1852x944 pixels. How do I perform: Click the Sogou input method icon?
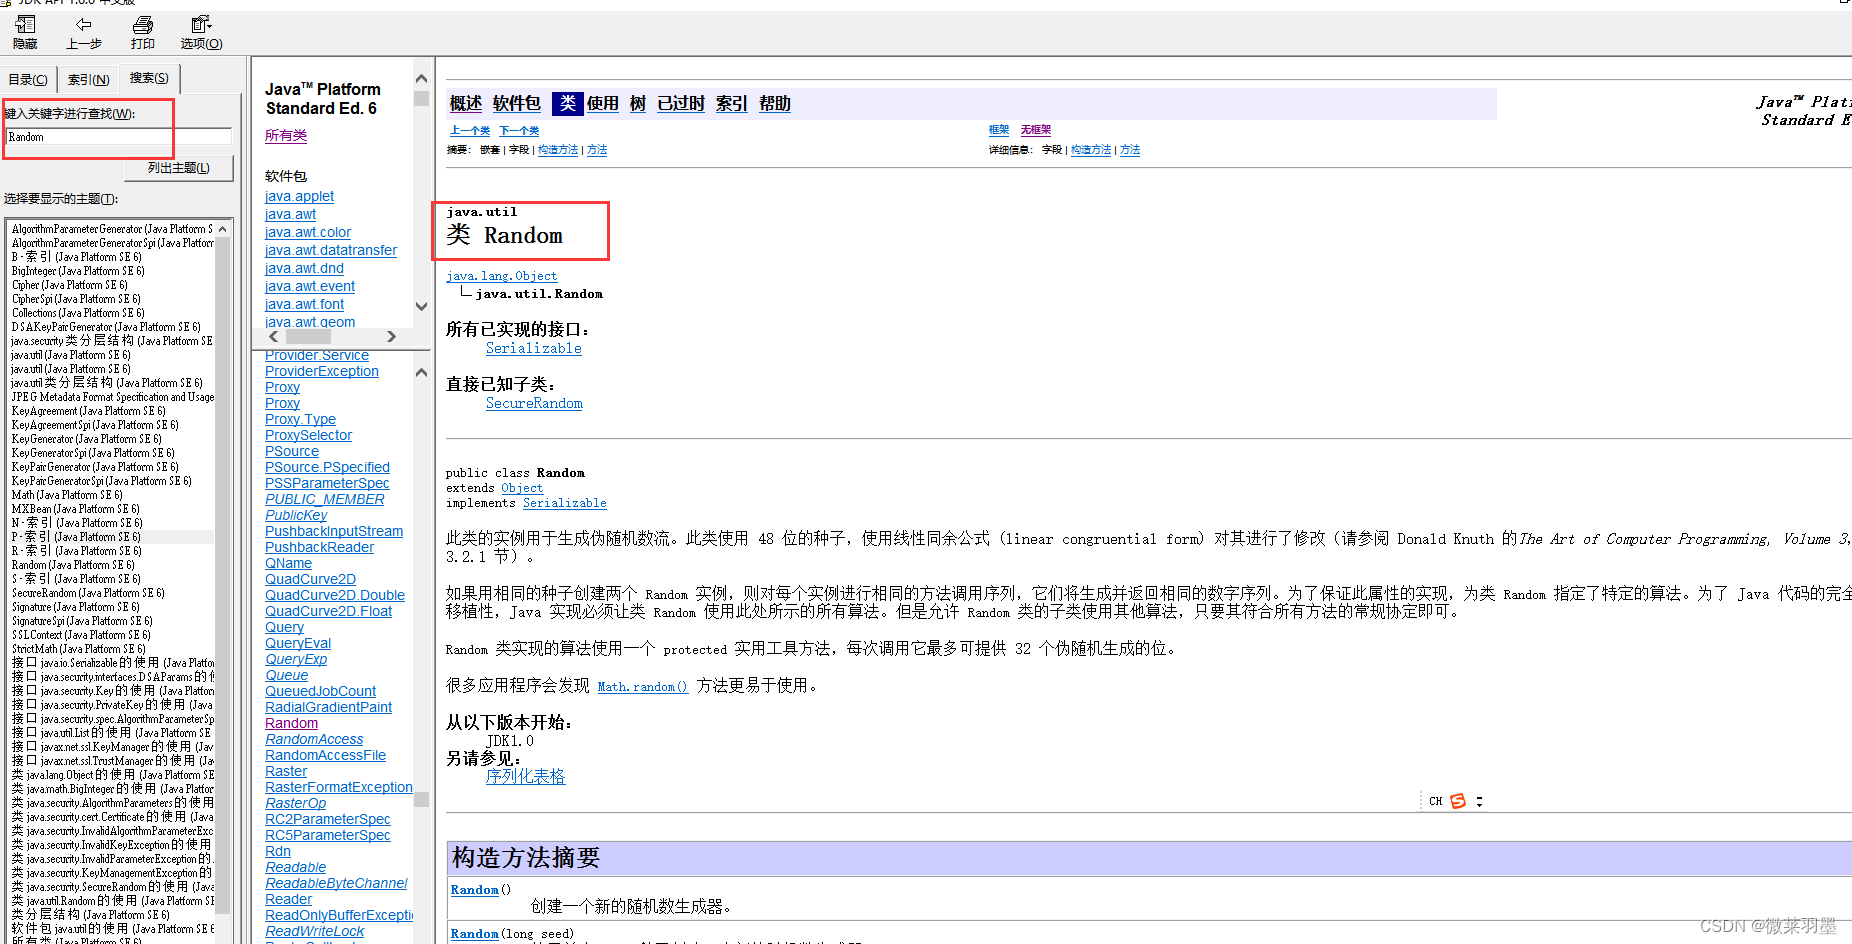(1458, 801)
